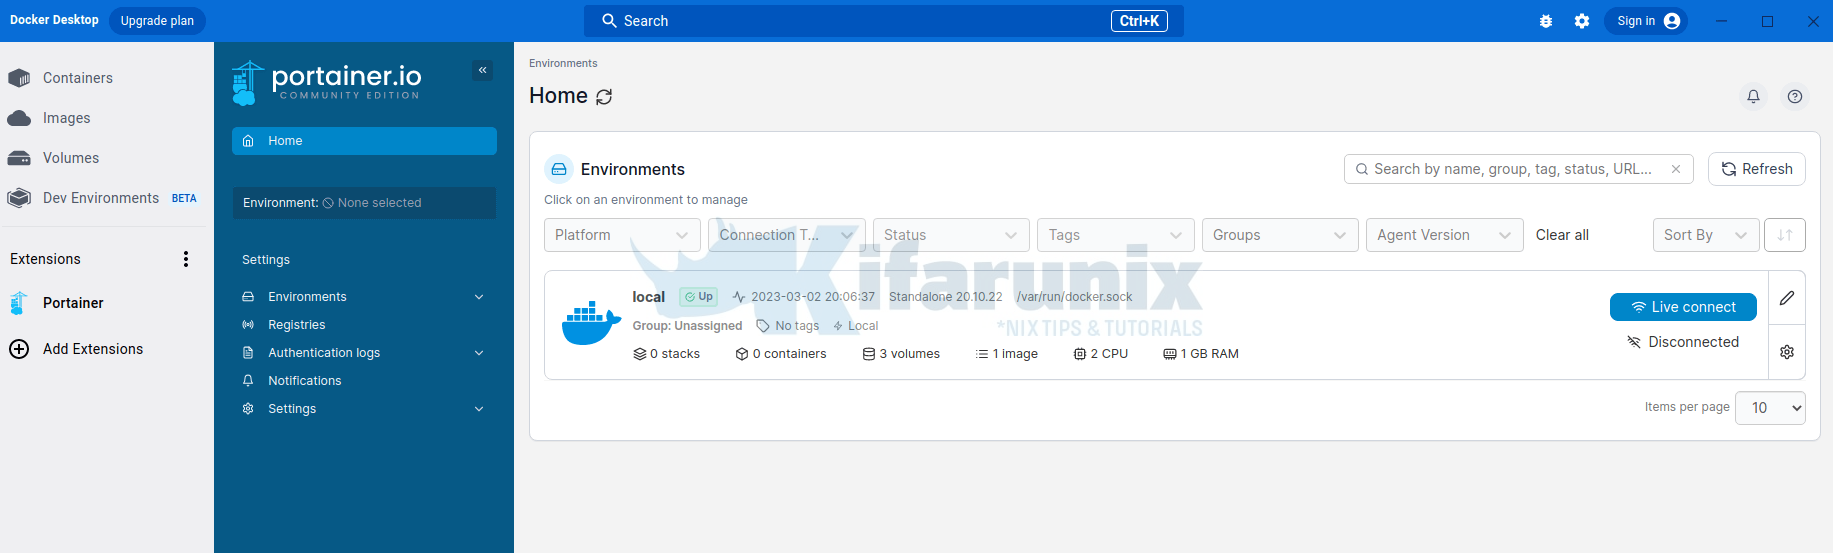The width and height of the screenshot is (1833, 553).
Task: Click the Environment None selected box
Action: (364, 203)
